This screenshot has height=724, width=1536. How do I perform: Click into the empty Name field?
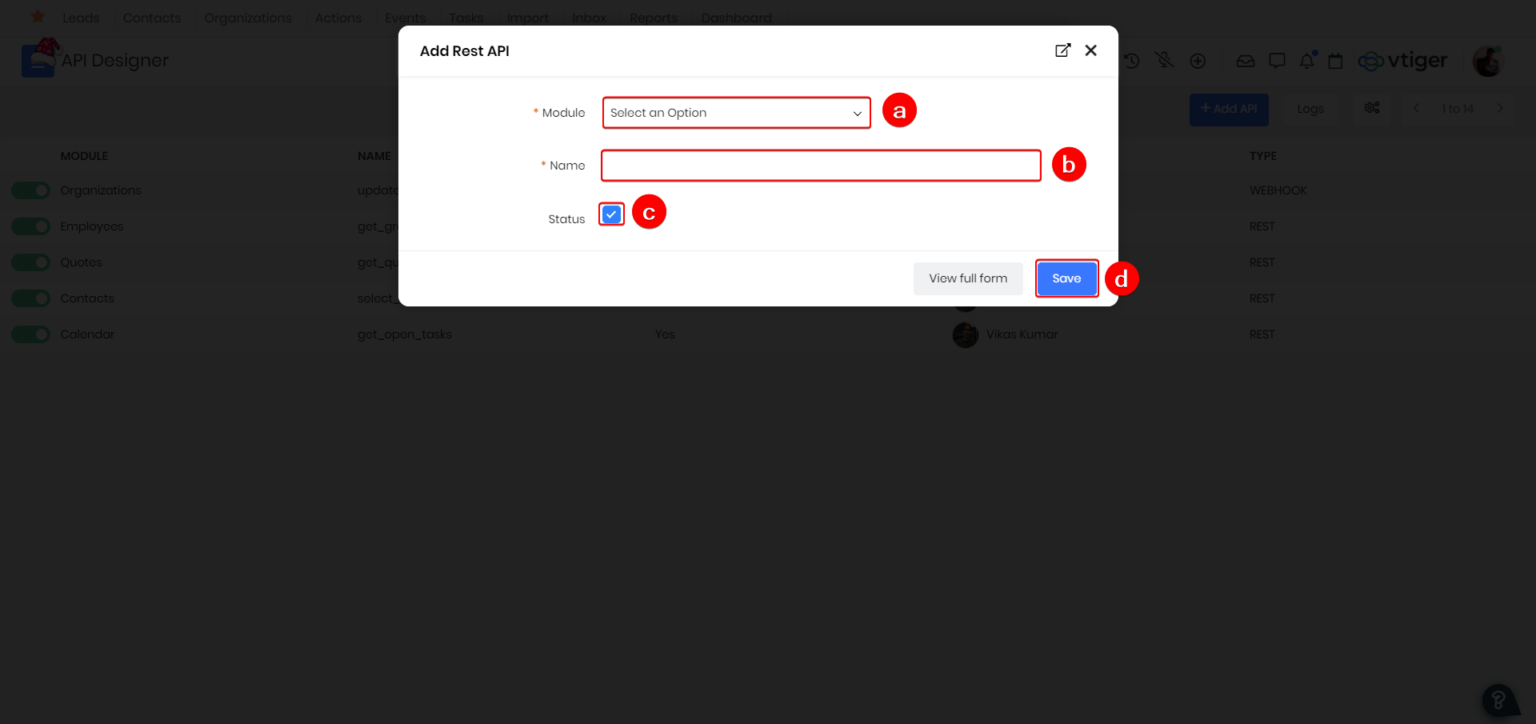(820, 164)
